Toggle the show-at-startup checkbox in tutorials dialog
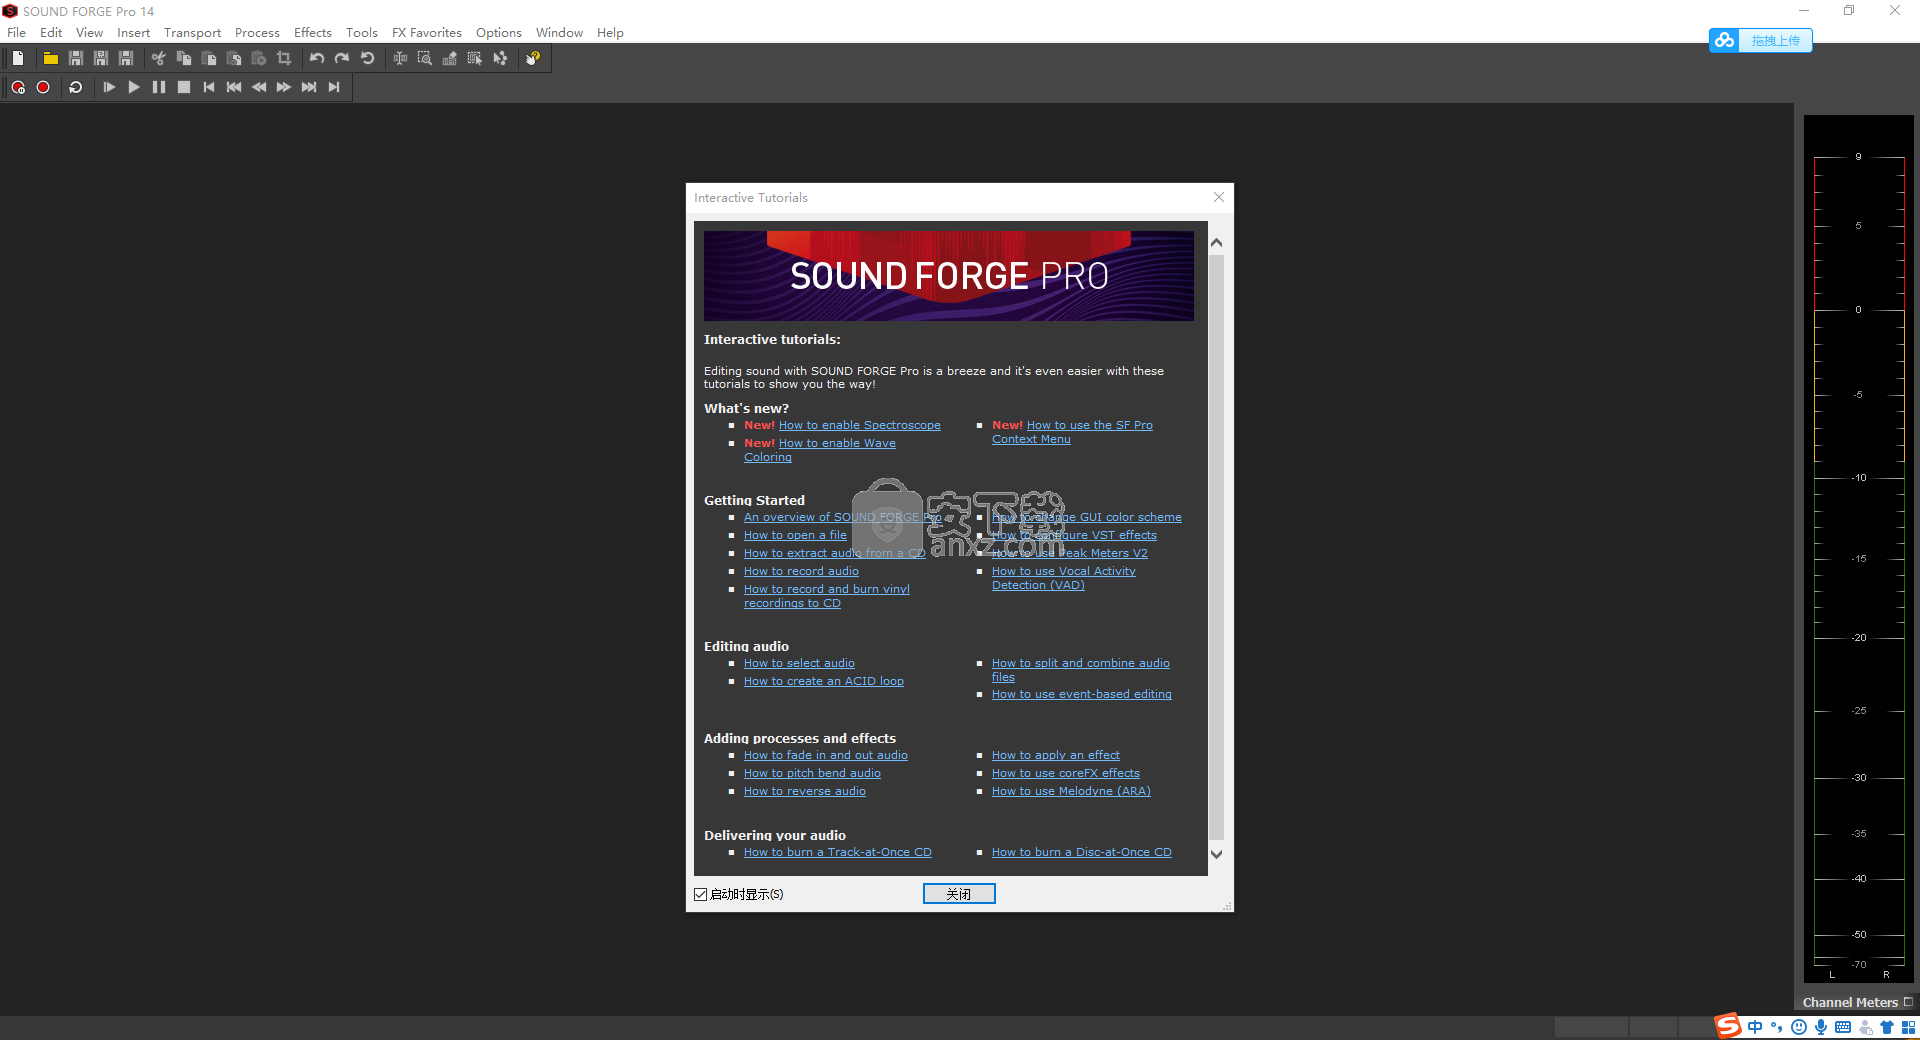This screenshot has height=1040, width=1920. point(701,894)
